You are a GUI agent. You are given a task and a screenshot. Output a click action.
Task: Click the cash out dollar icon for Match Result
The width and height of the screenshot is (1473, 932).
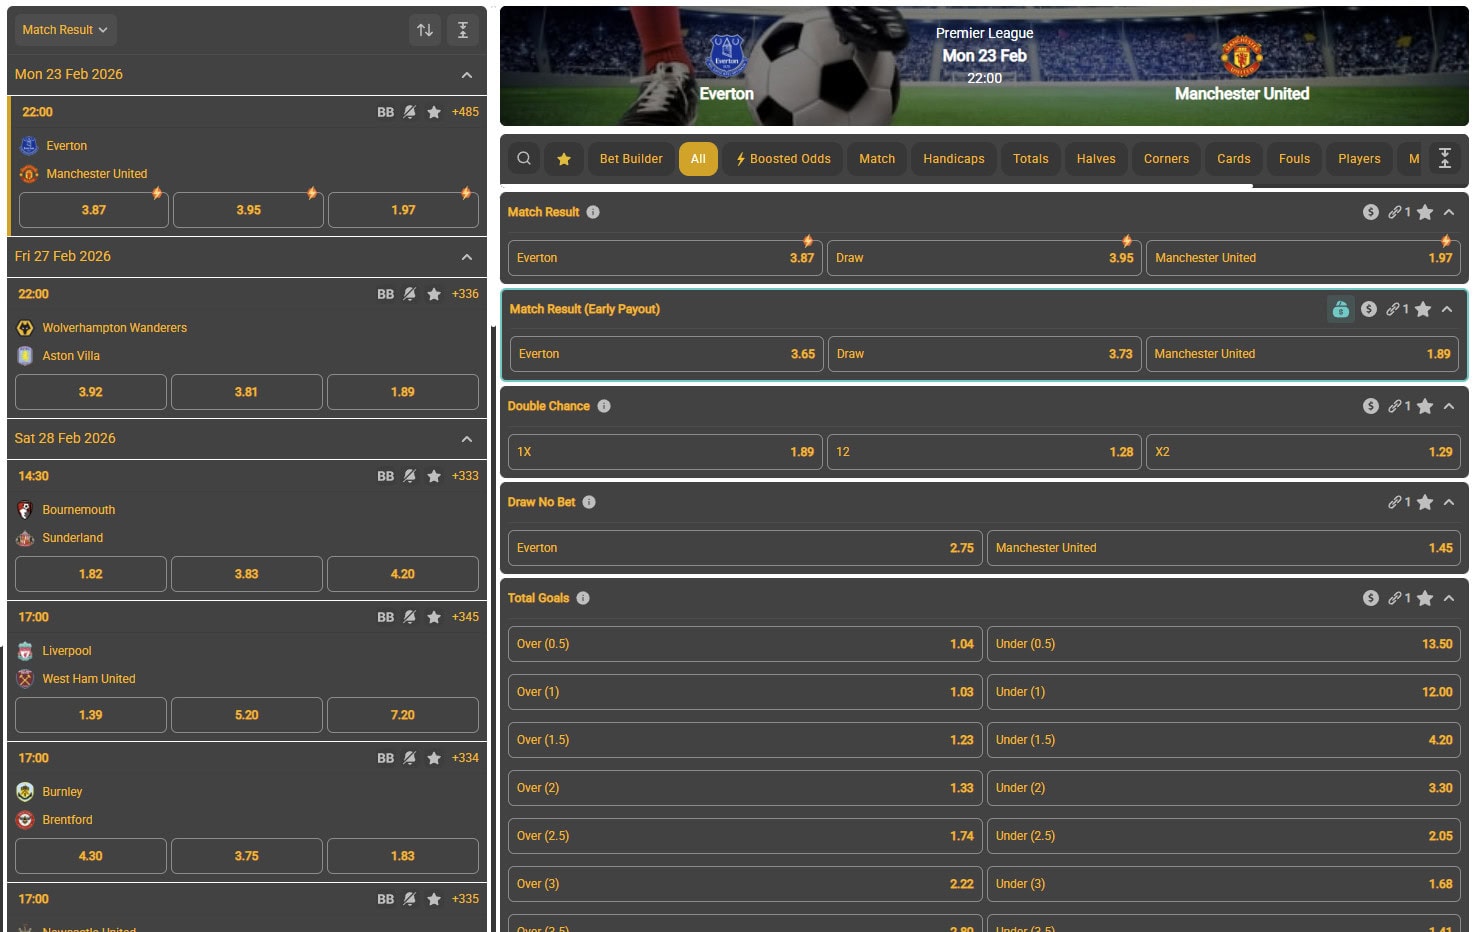click(1371, 212)
